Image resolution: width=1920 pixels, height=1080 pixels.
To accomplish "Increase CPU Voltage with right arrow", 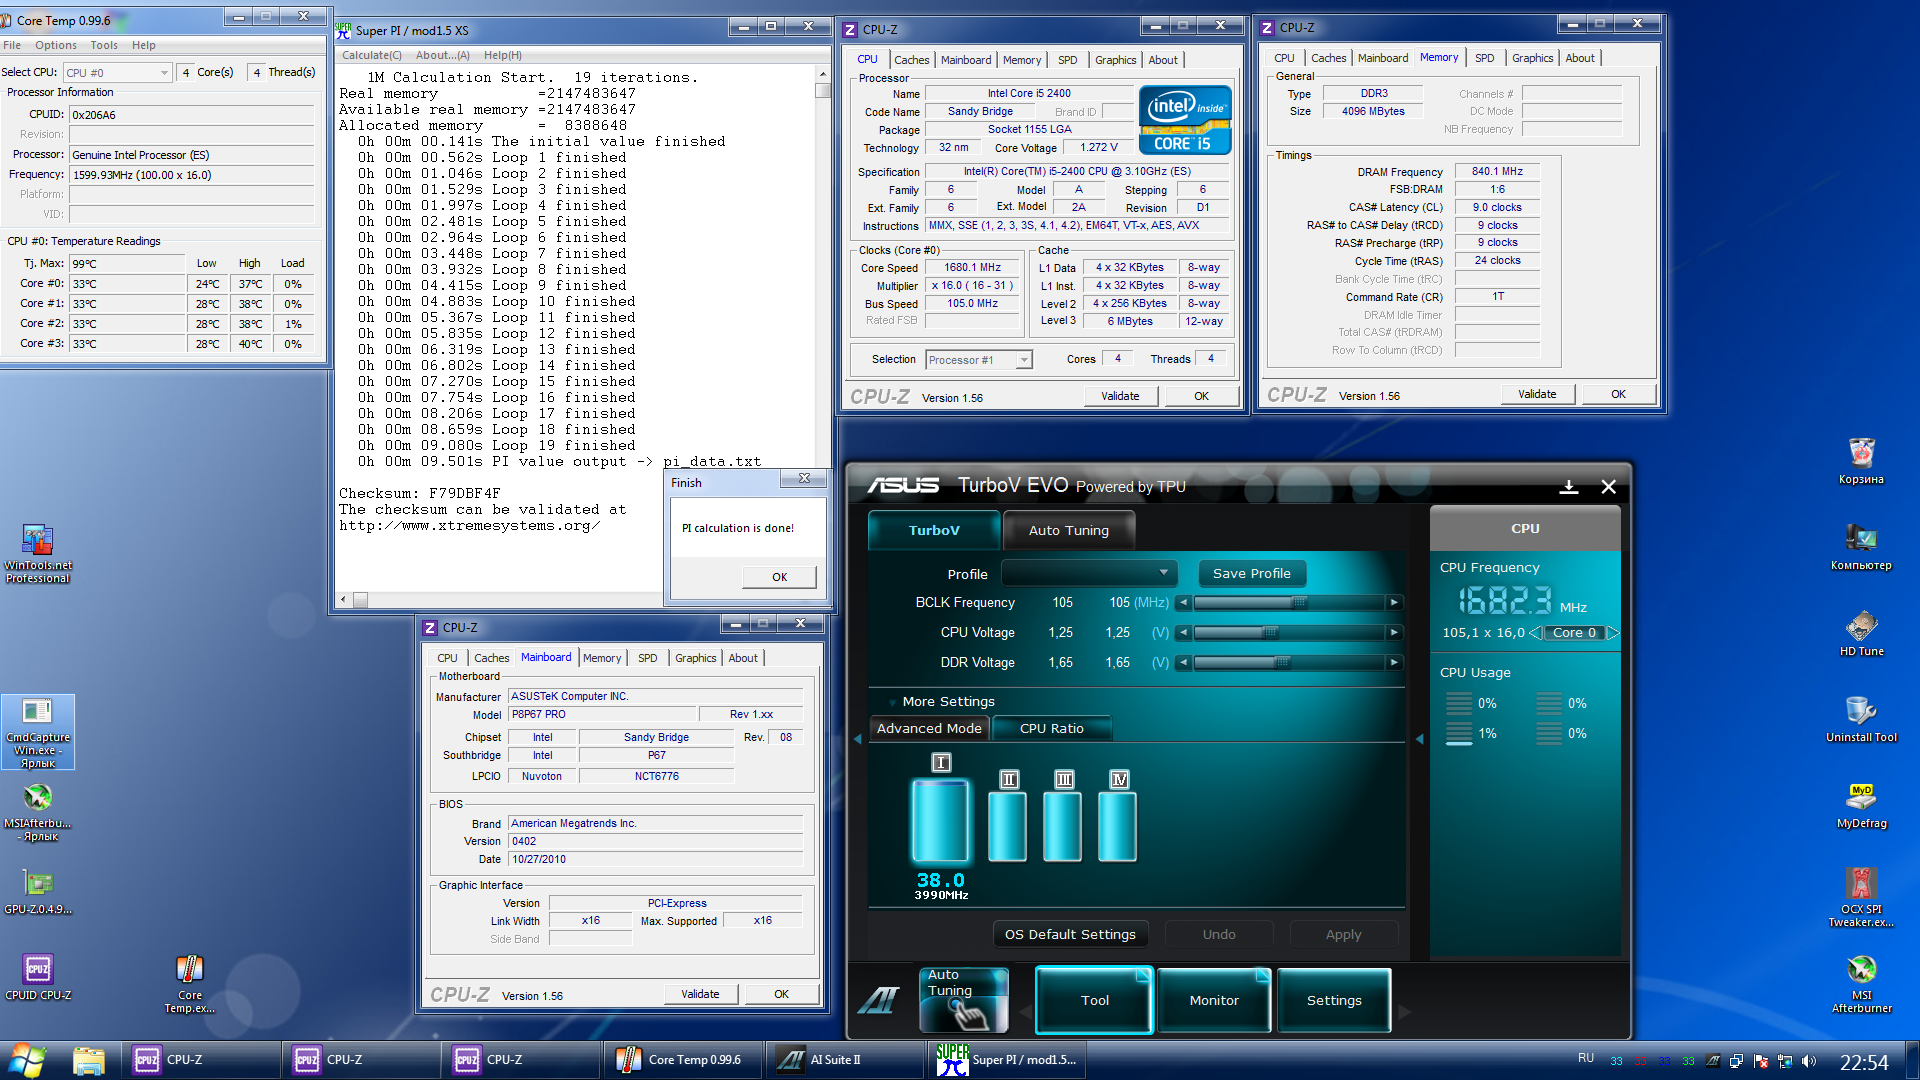I will point(1394,632).
